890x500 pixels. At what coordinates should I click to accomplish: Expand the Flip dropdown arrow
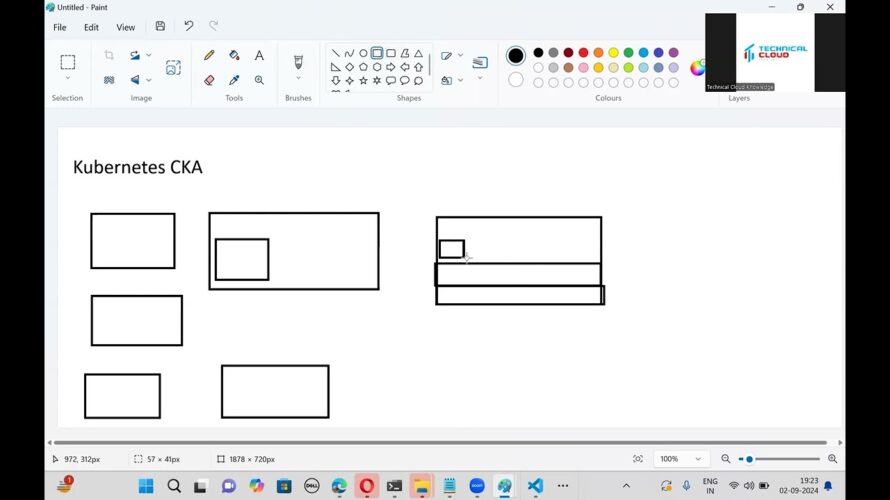(149, 80)
